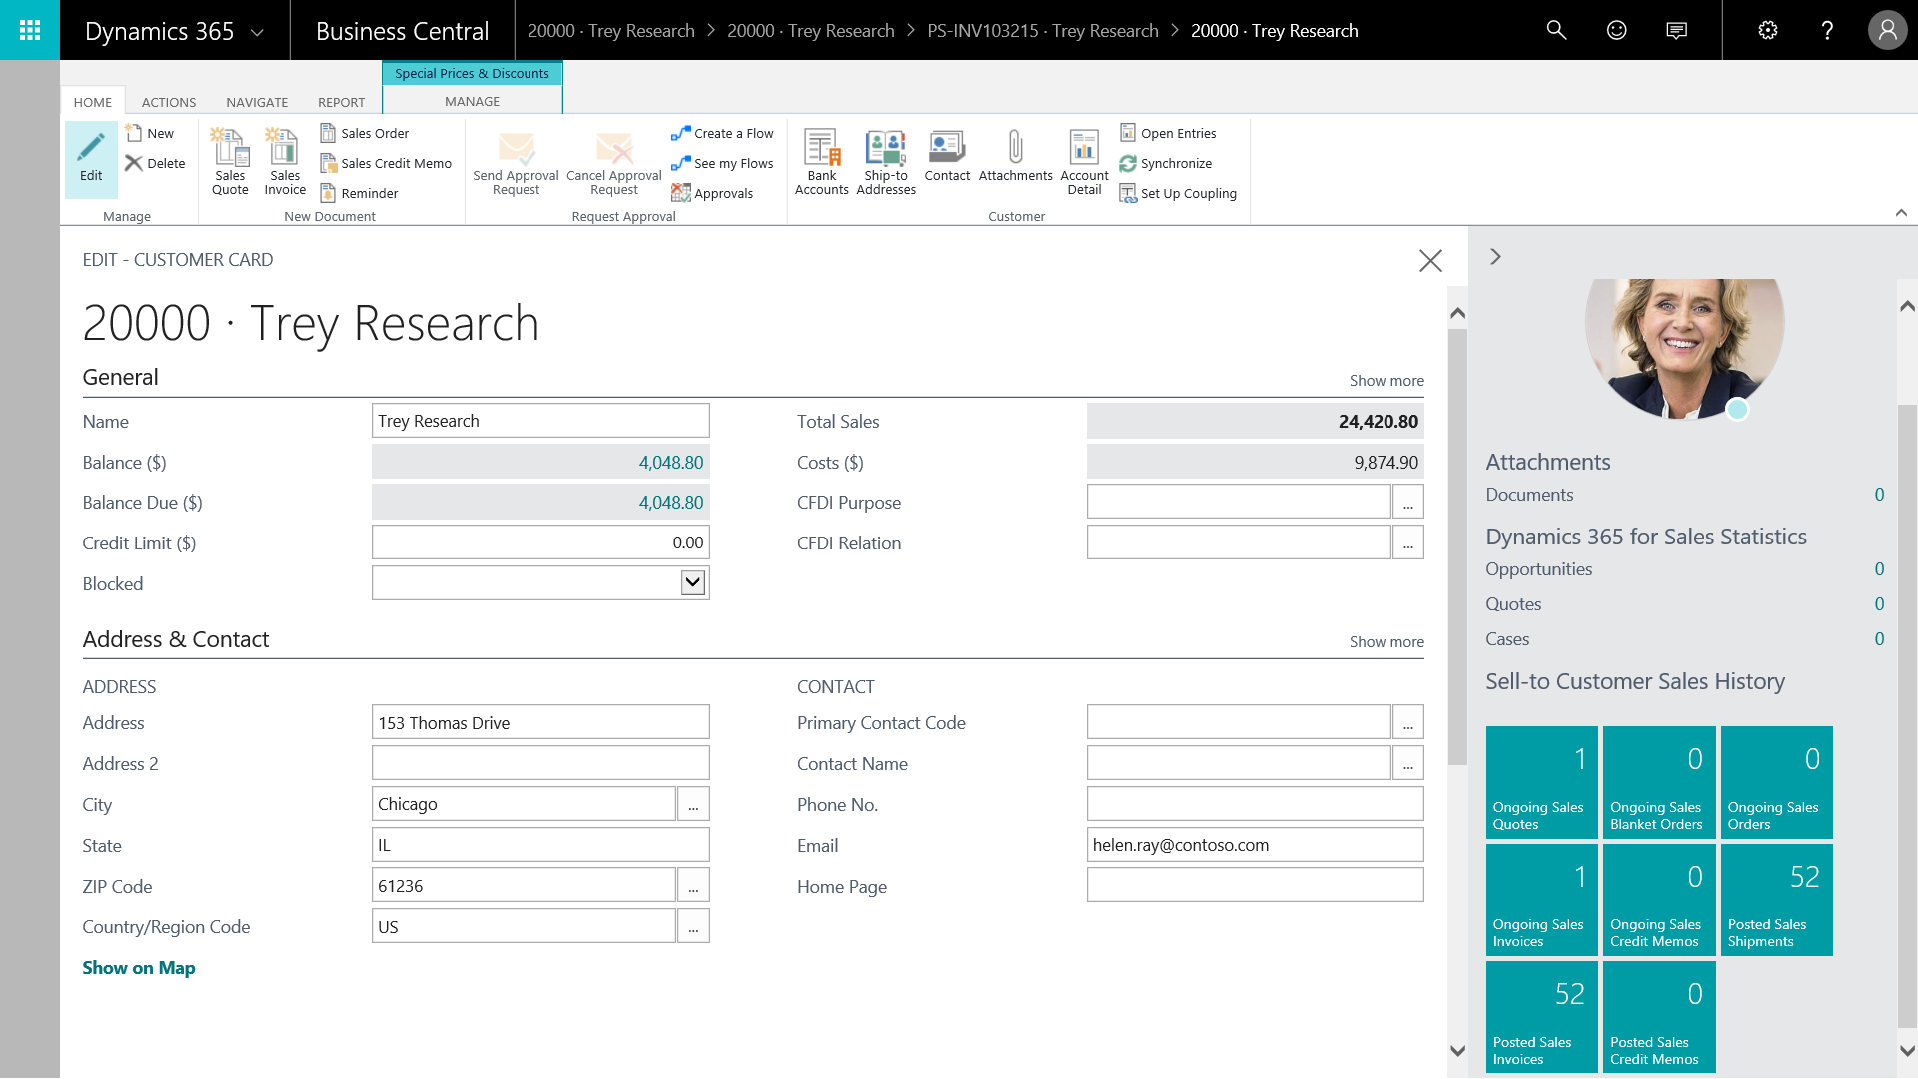Screen dimensions: 1918x1079
Task: Click Show more in General section
Action: [1386, 381]
